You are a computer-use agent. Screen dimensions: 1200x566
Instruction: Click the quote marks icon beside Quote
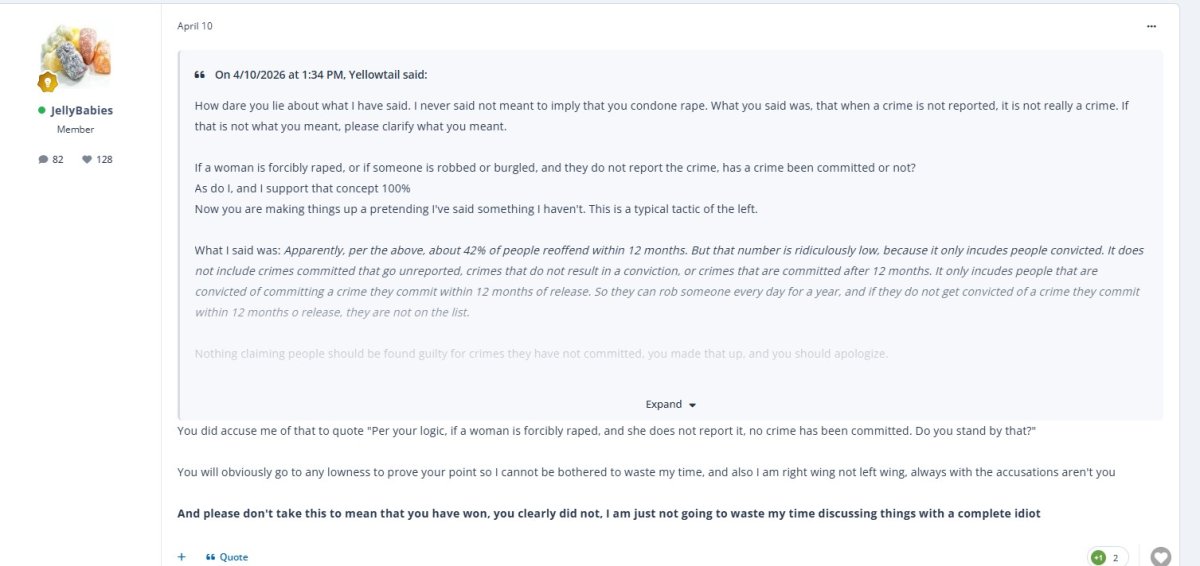click(x=210, y=557)
